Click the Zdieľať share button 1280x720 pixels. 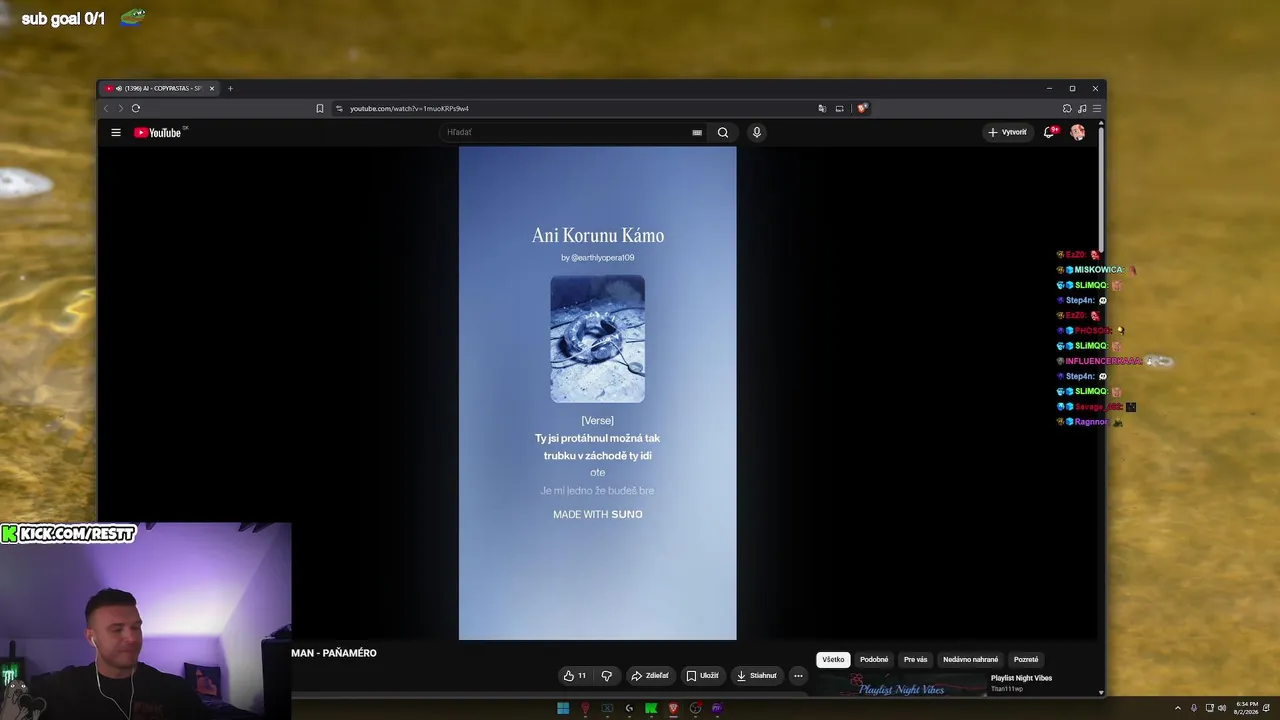649,676
